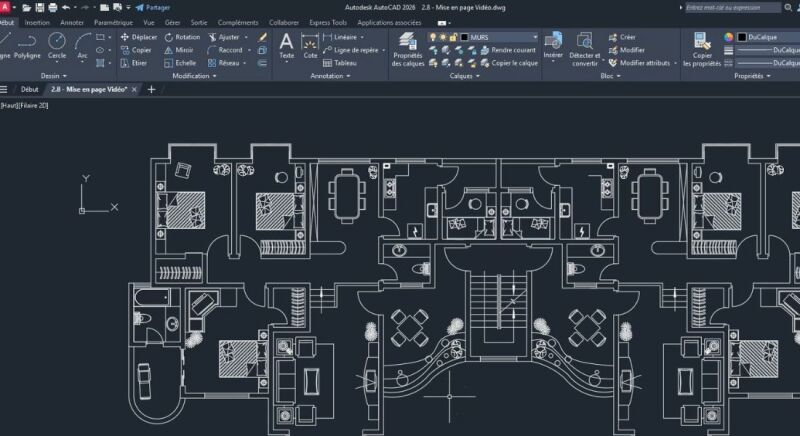
Task: Open the Insertion ribbon tab
Action: (37, 22)
